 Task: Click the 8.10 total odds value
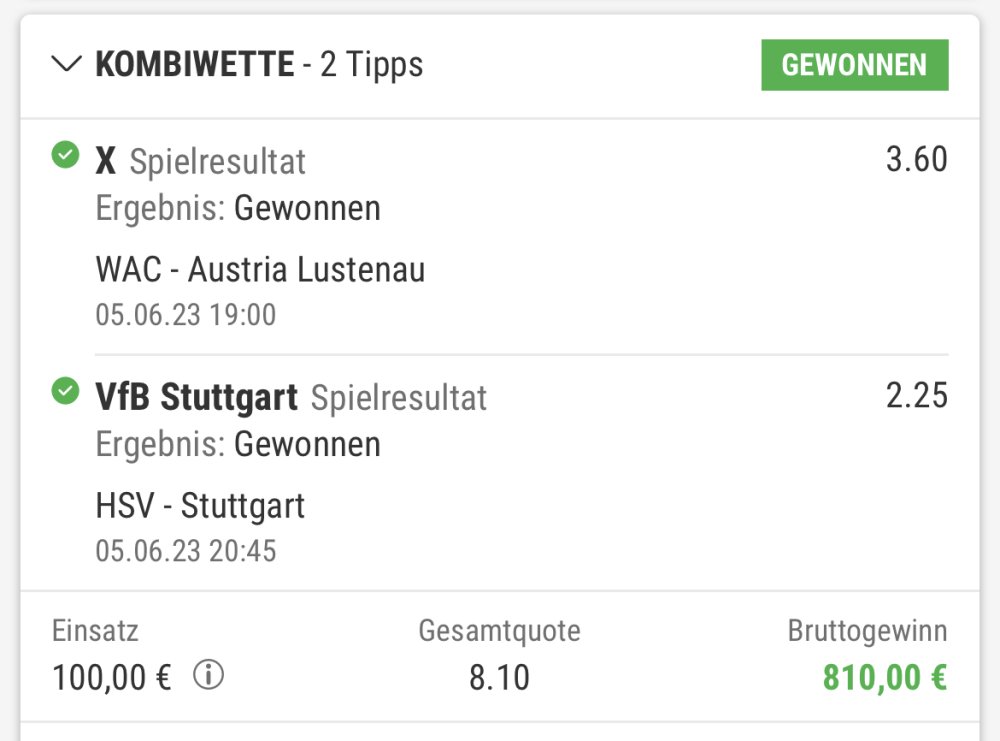click(x=499, y=677)
